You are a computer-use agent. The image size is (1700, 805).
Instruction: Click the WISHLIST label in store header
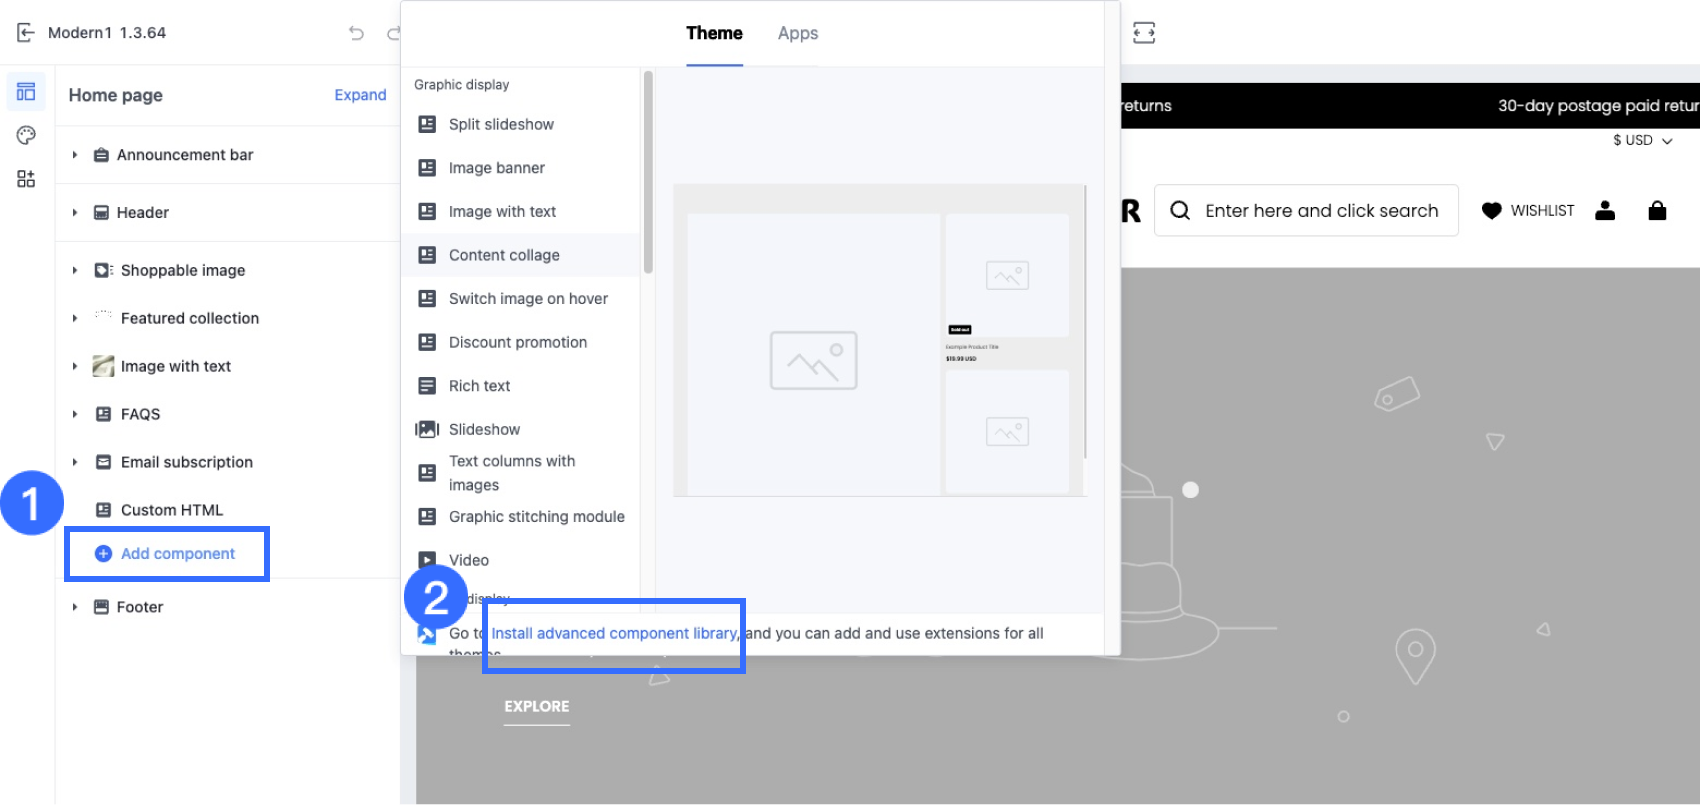[1542, 211]
